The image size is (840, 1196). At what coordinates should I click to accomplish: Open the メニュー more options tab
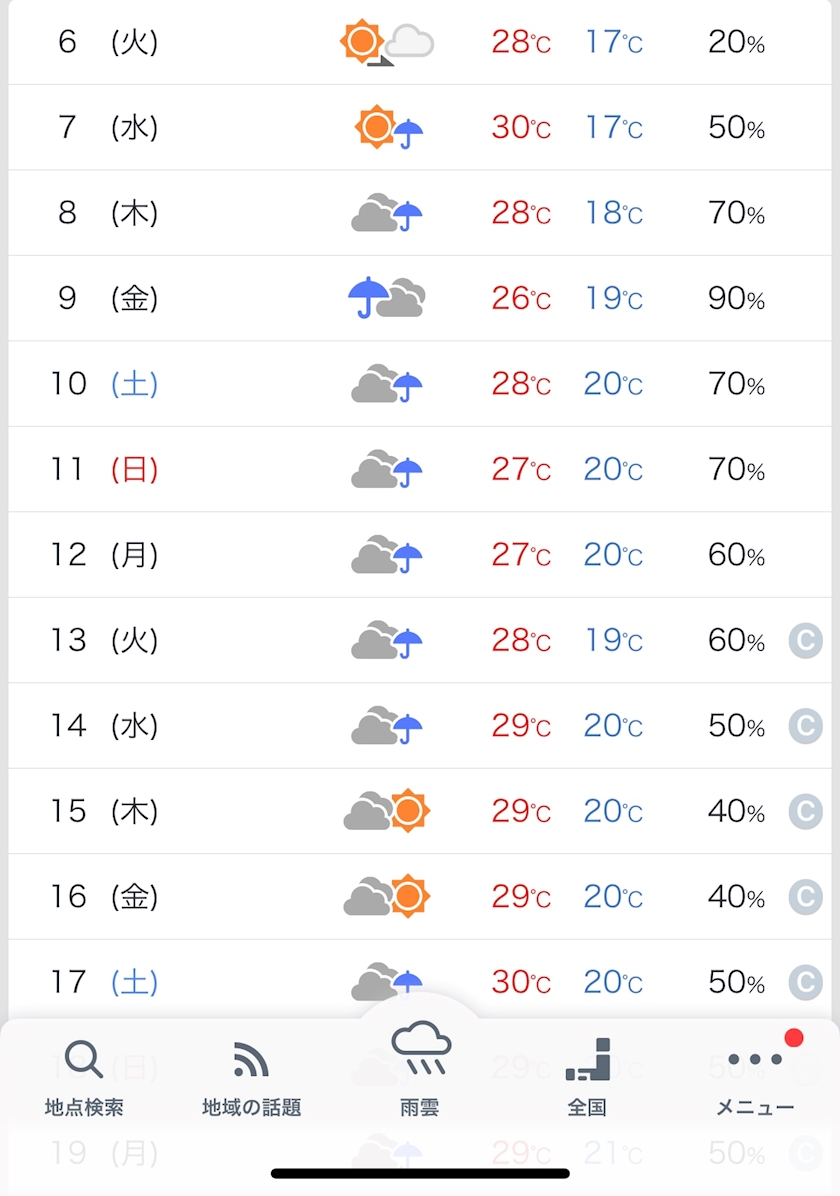point(755,1060)
